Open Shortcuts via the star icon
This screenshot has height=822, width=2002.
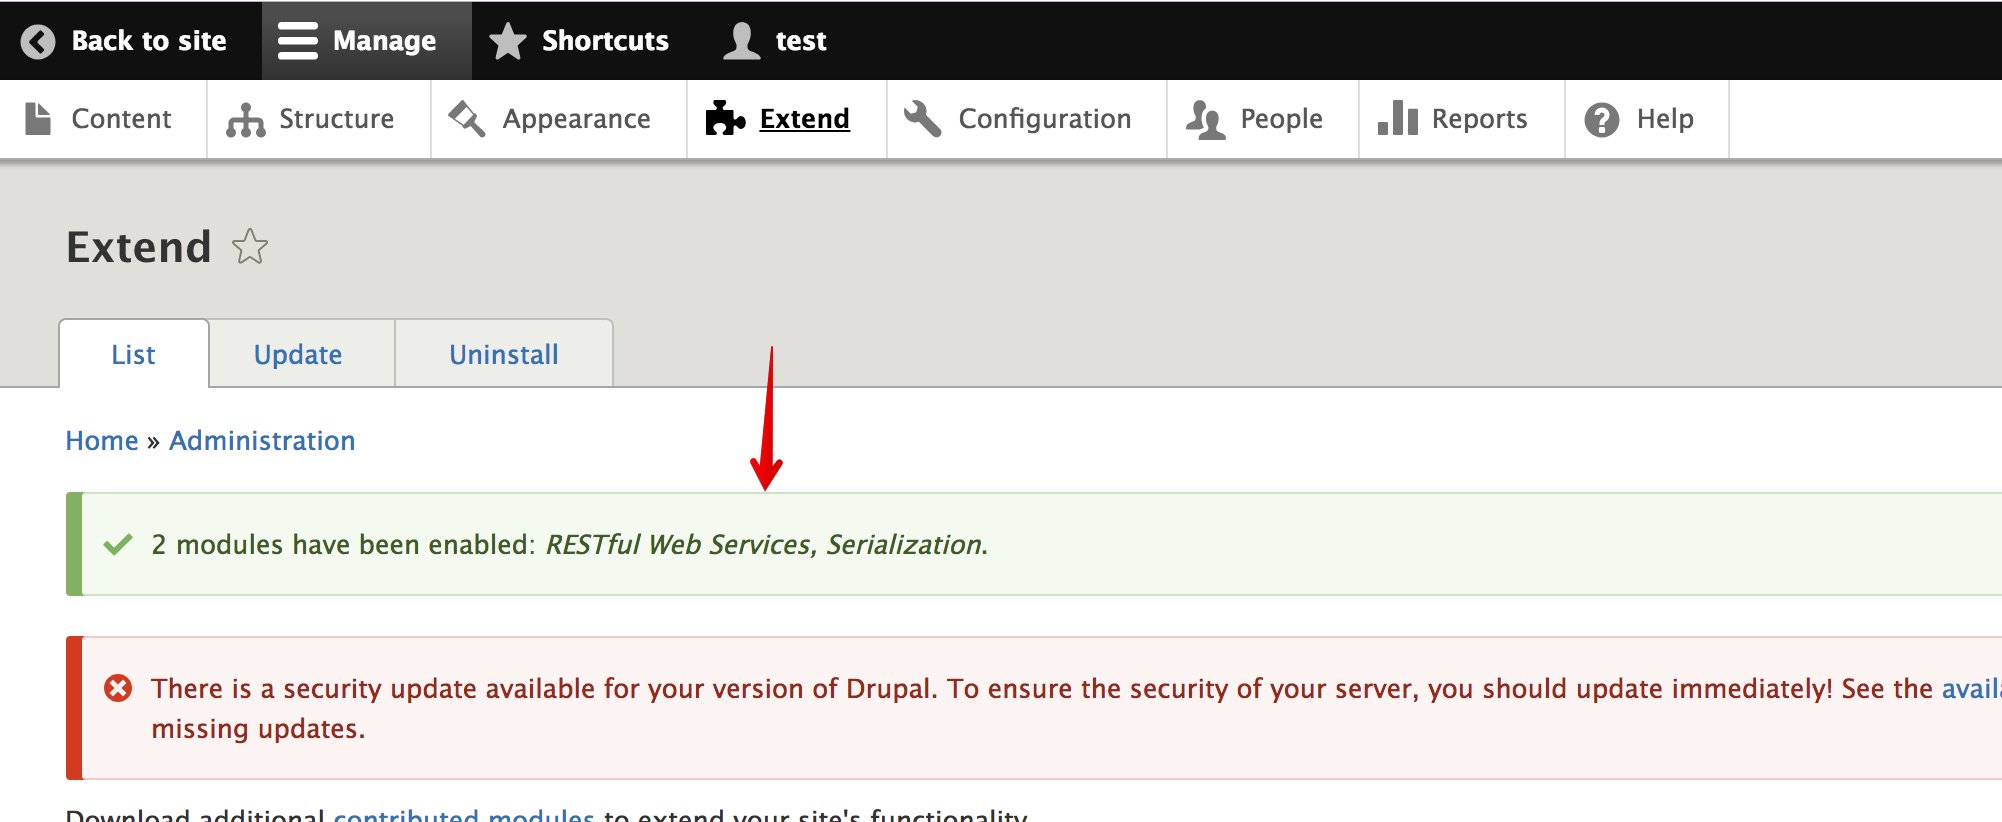point(507,41)
